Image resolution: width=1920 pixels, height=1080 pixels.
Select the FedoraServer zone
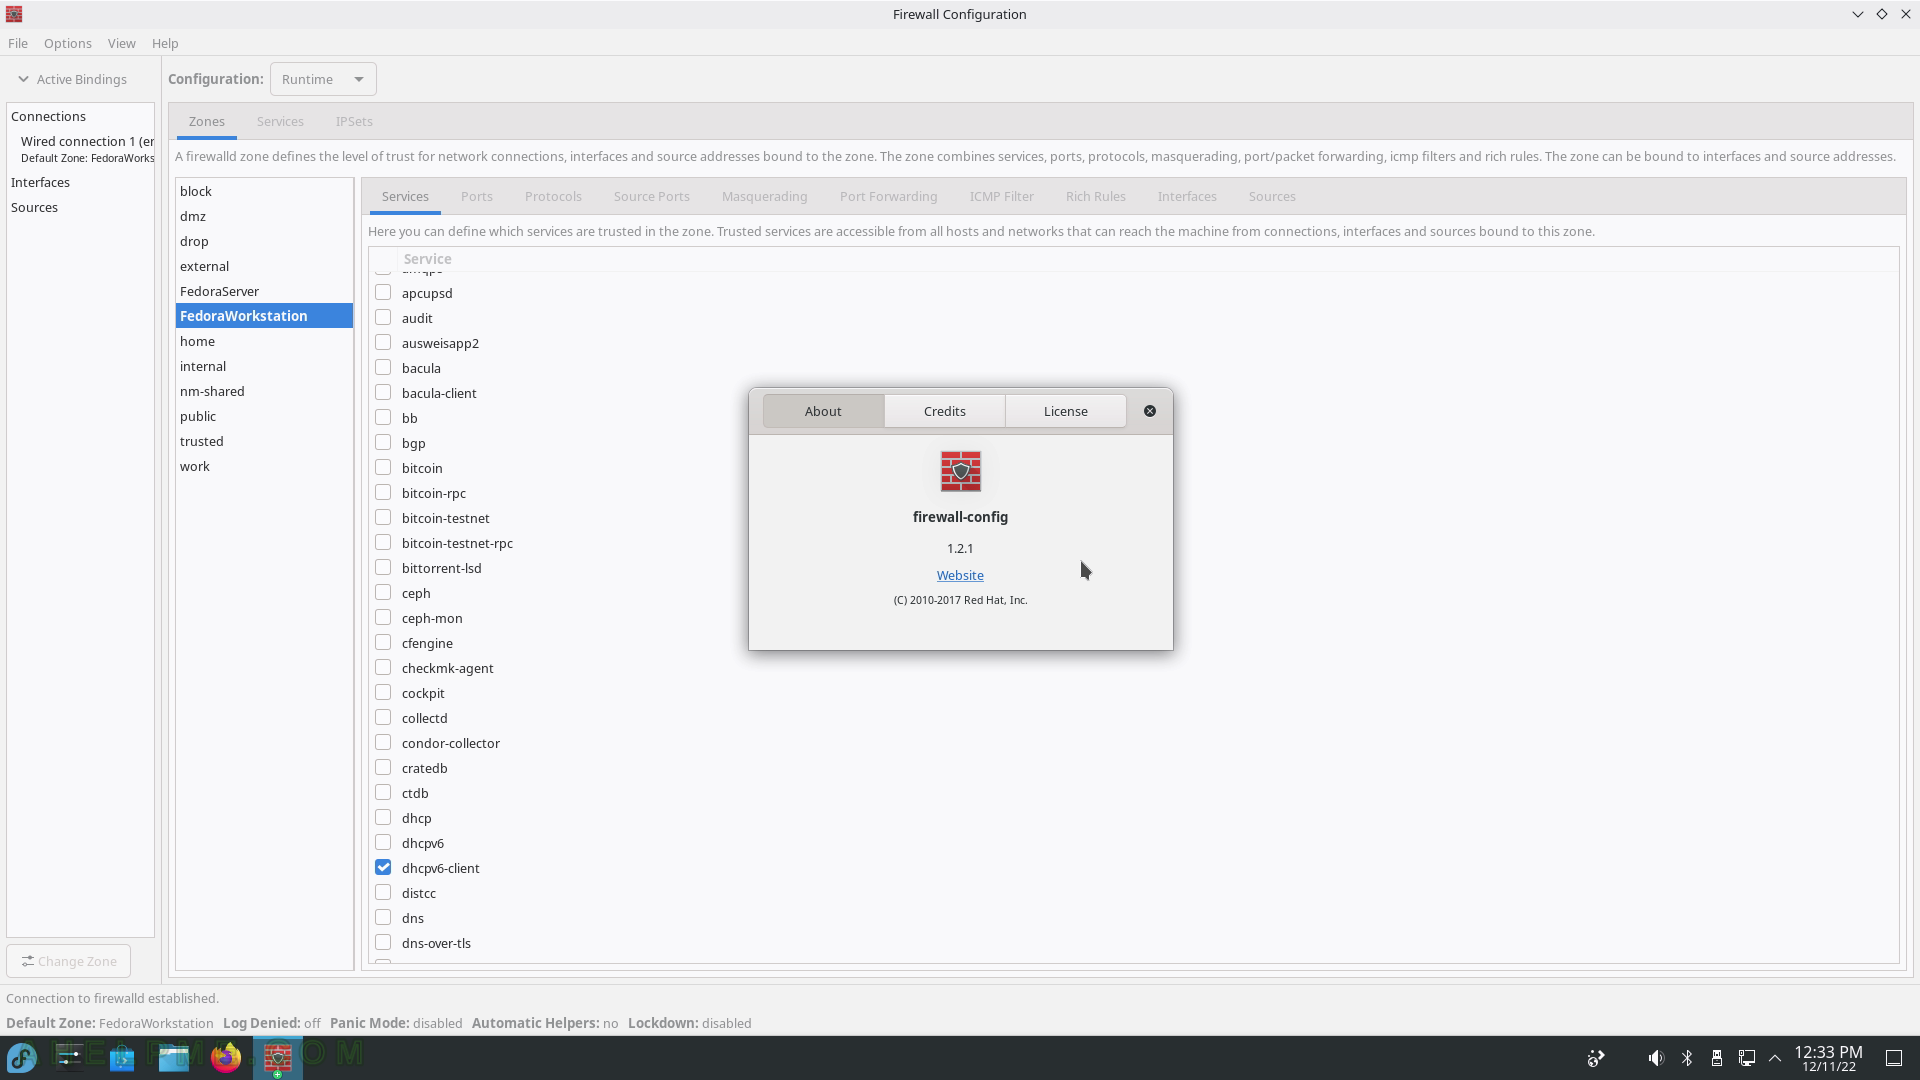[264, 291]
